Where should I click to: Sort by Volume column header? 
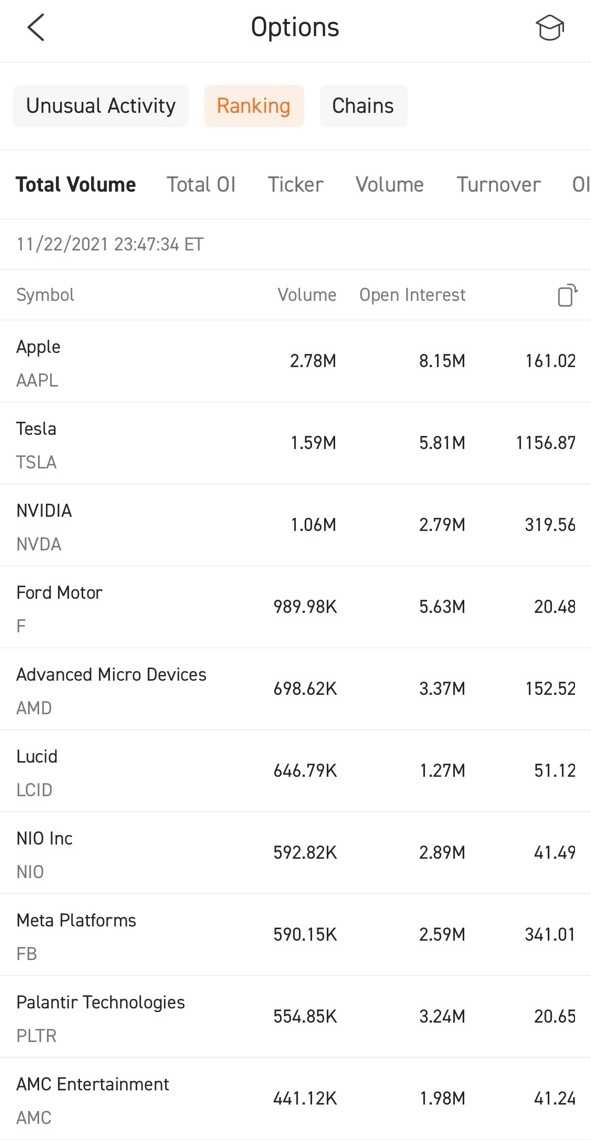point(307,295)
